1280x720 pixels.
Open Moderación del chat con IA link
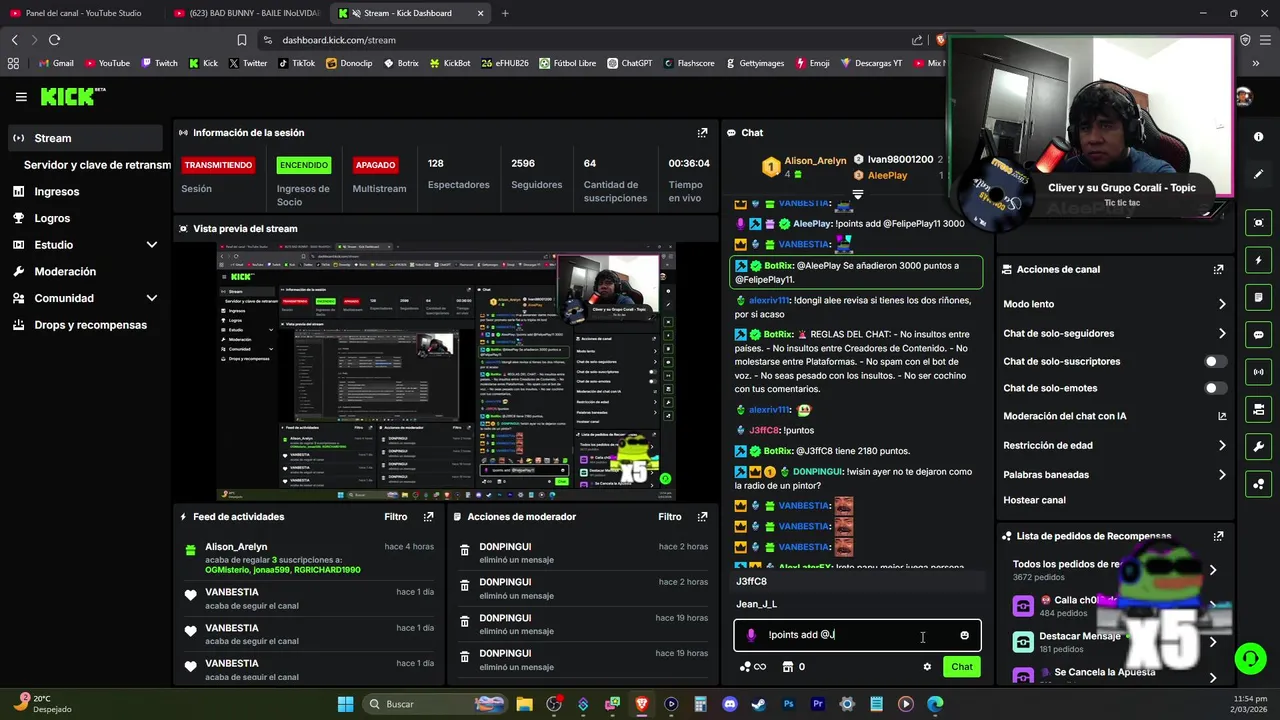[x=1114, y=416]
